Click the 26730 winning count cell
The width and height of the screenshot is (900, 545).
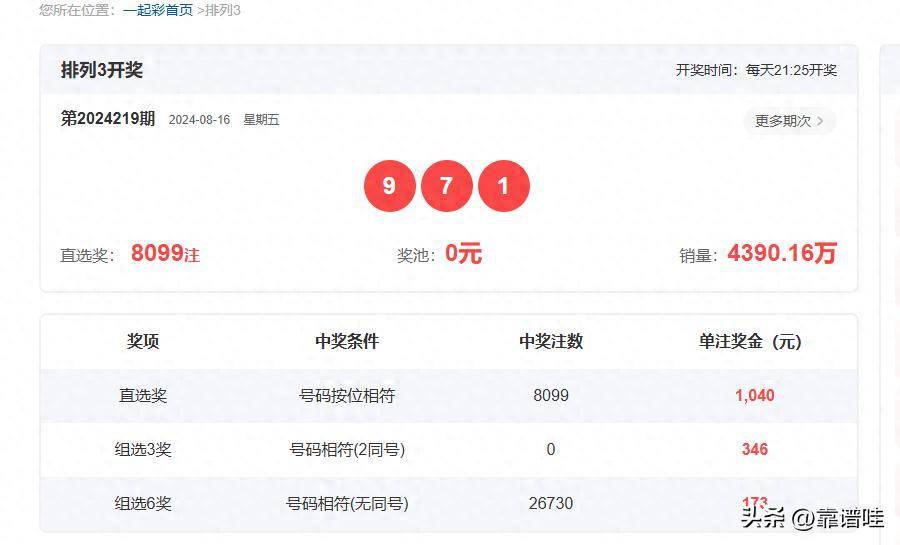(x=551, y=503)
